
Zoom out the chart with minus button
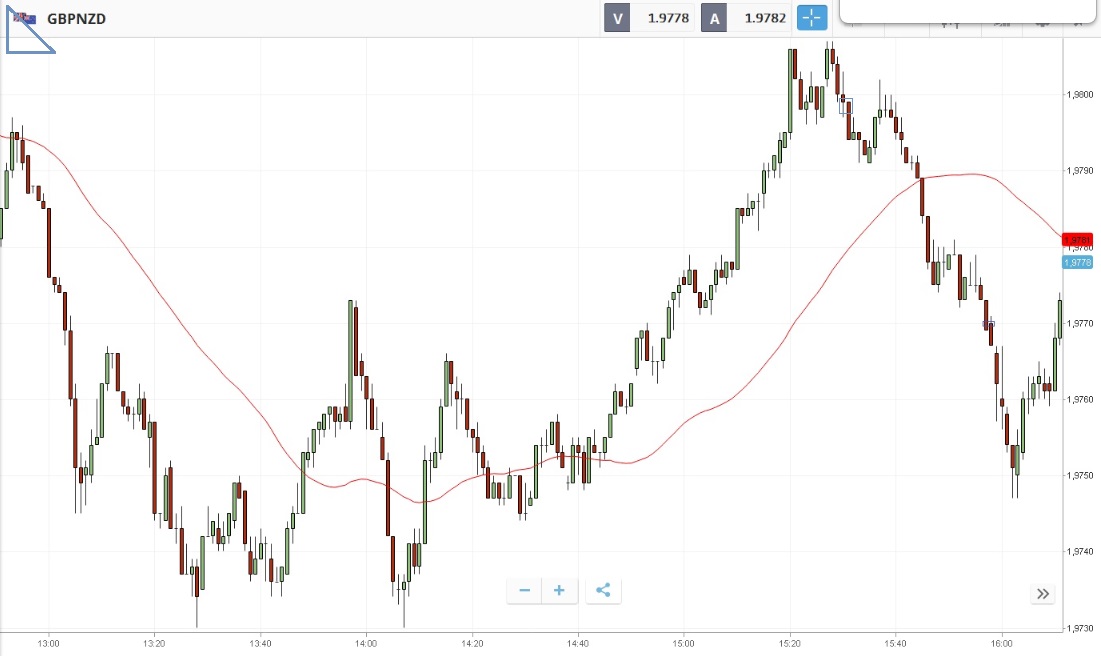[524, 590]
